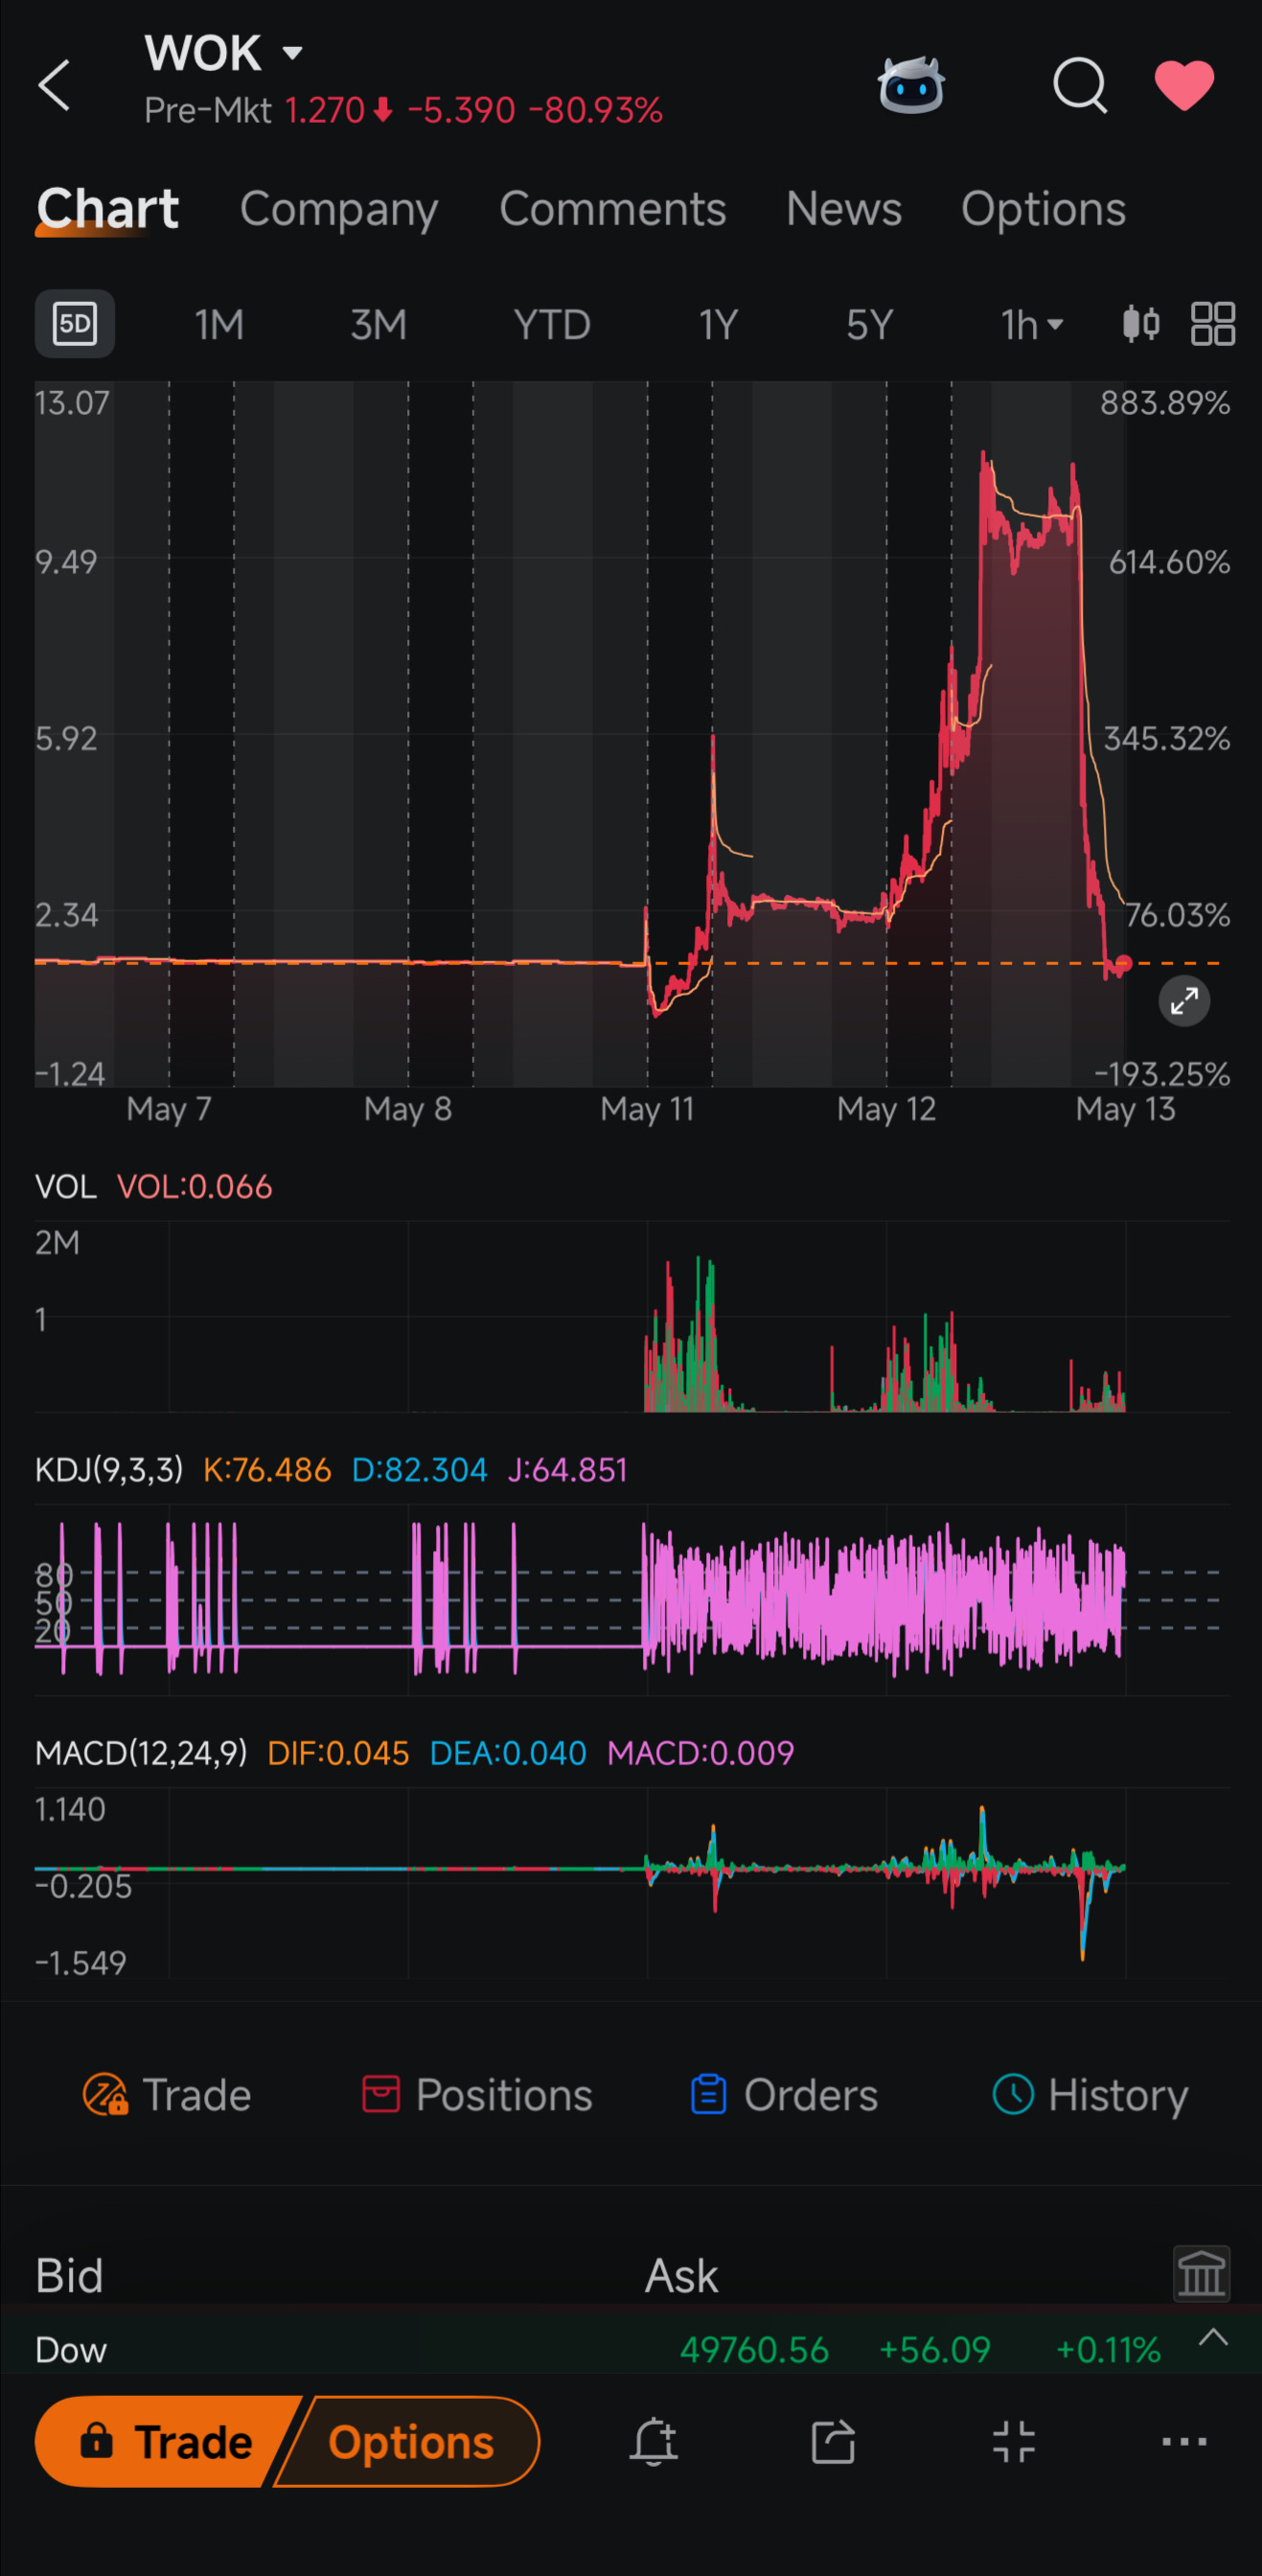
Task: Open the Trade shortcut with lock icon
Action: pyautogui.click(x=166, y=2095)
